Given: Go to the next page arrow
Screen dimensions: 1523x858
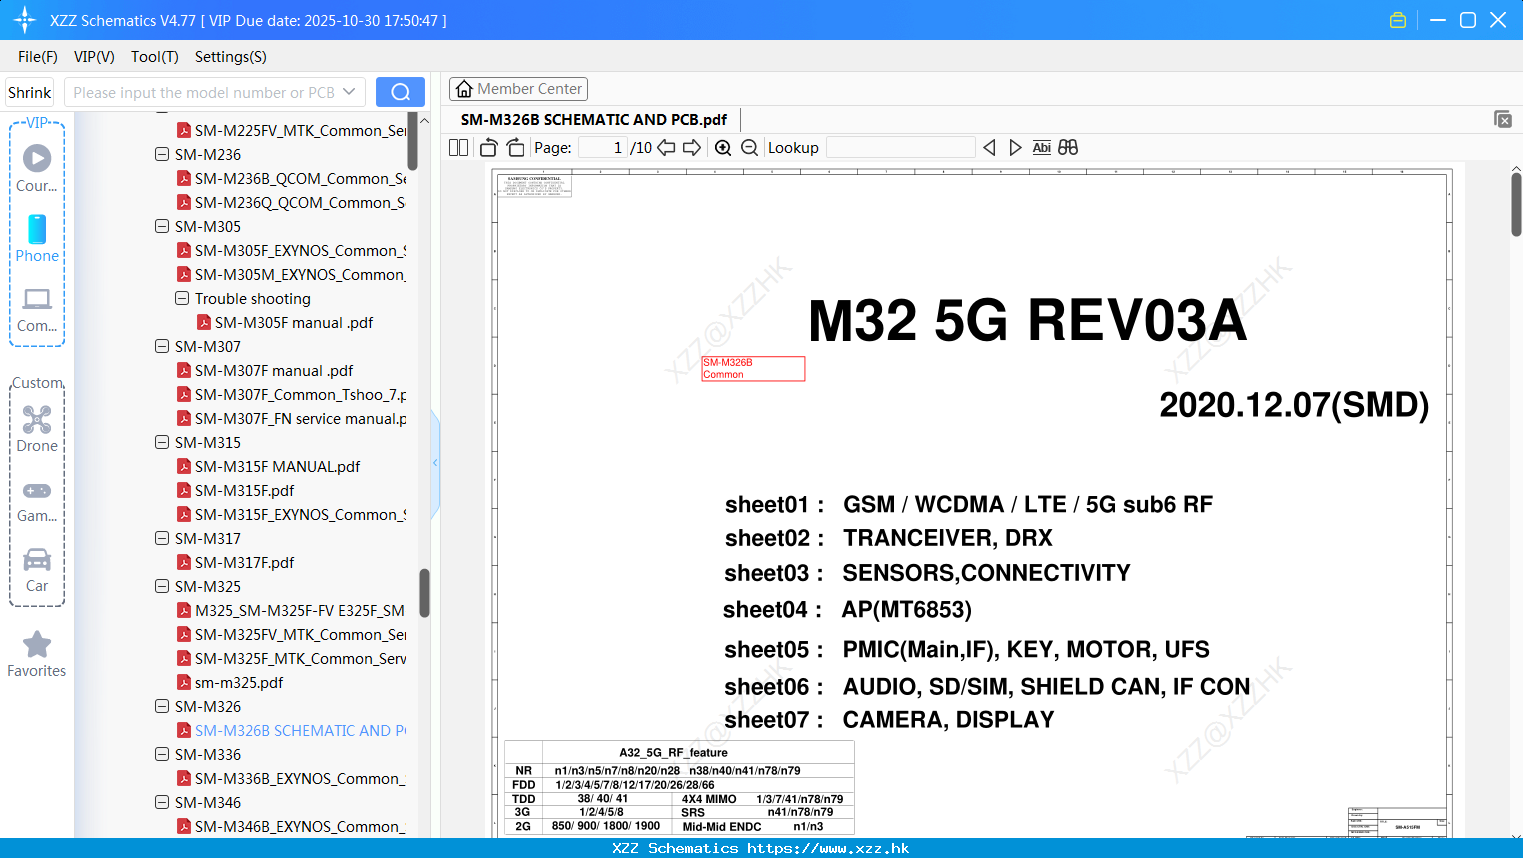Looking at the screenshot, I should [692, 148].
